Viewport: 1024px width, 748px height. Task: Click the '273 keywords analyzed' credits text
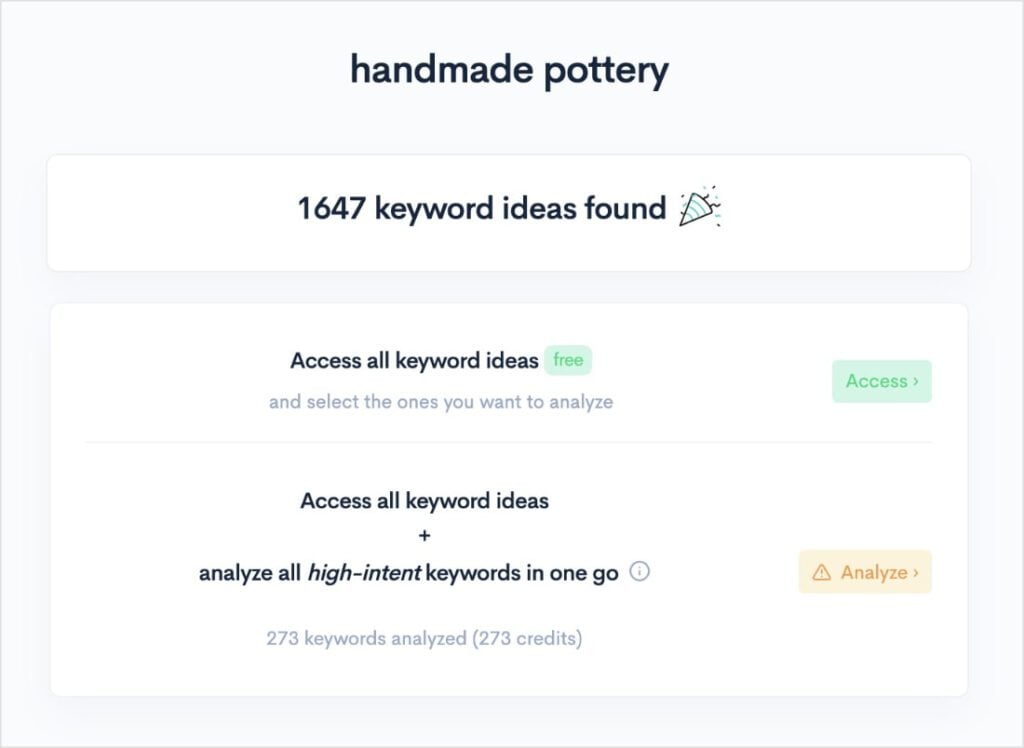424,638
